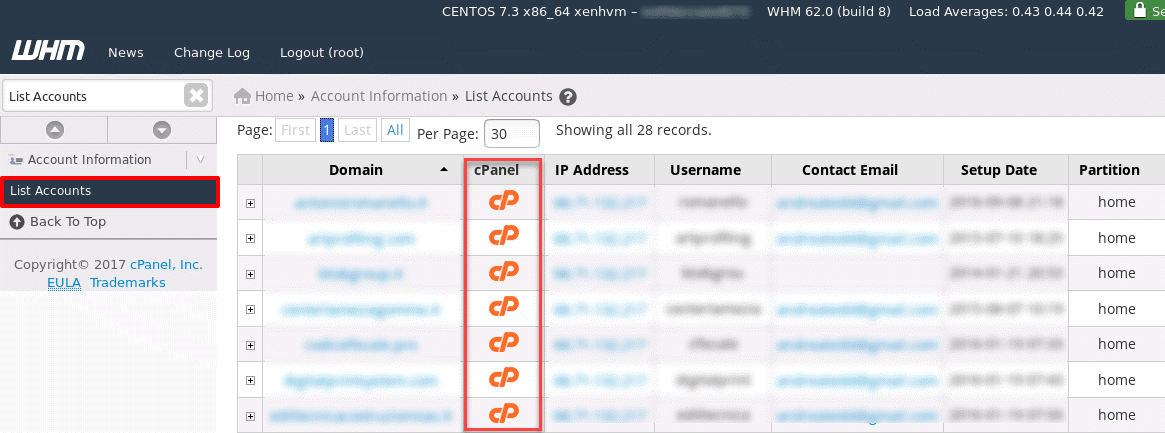The image size is (1165, 433).
Task: Click the Home breadcrumb house icon
Action: tap(241, 96)
